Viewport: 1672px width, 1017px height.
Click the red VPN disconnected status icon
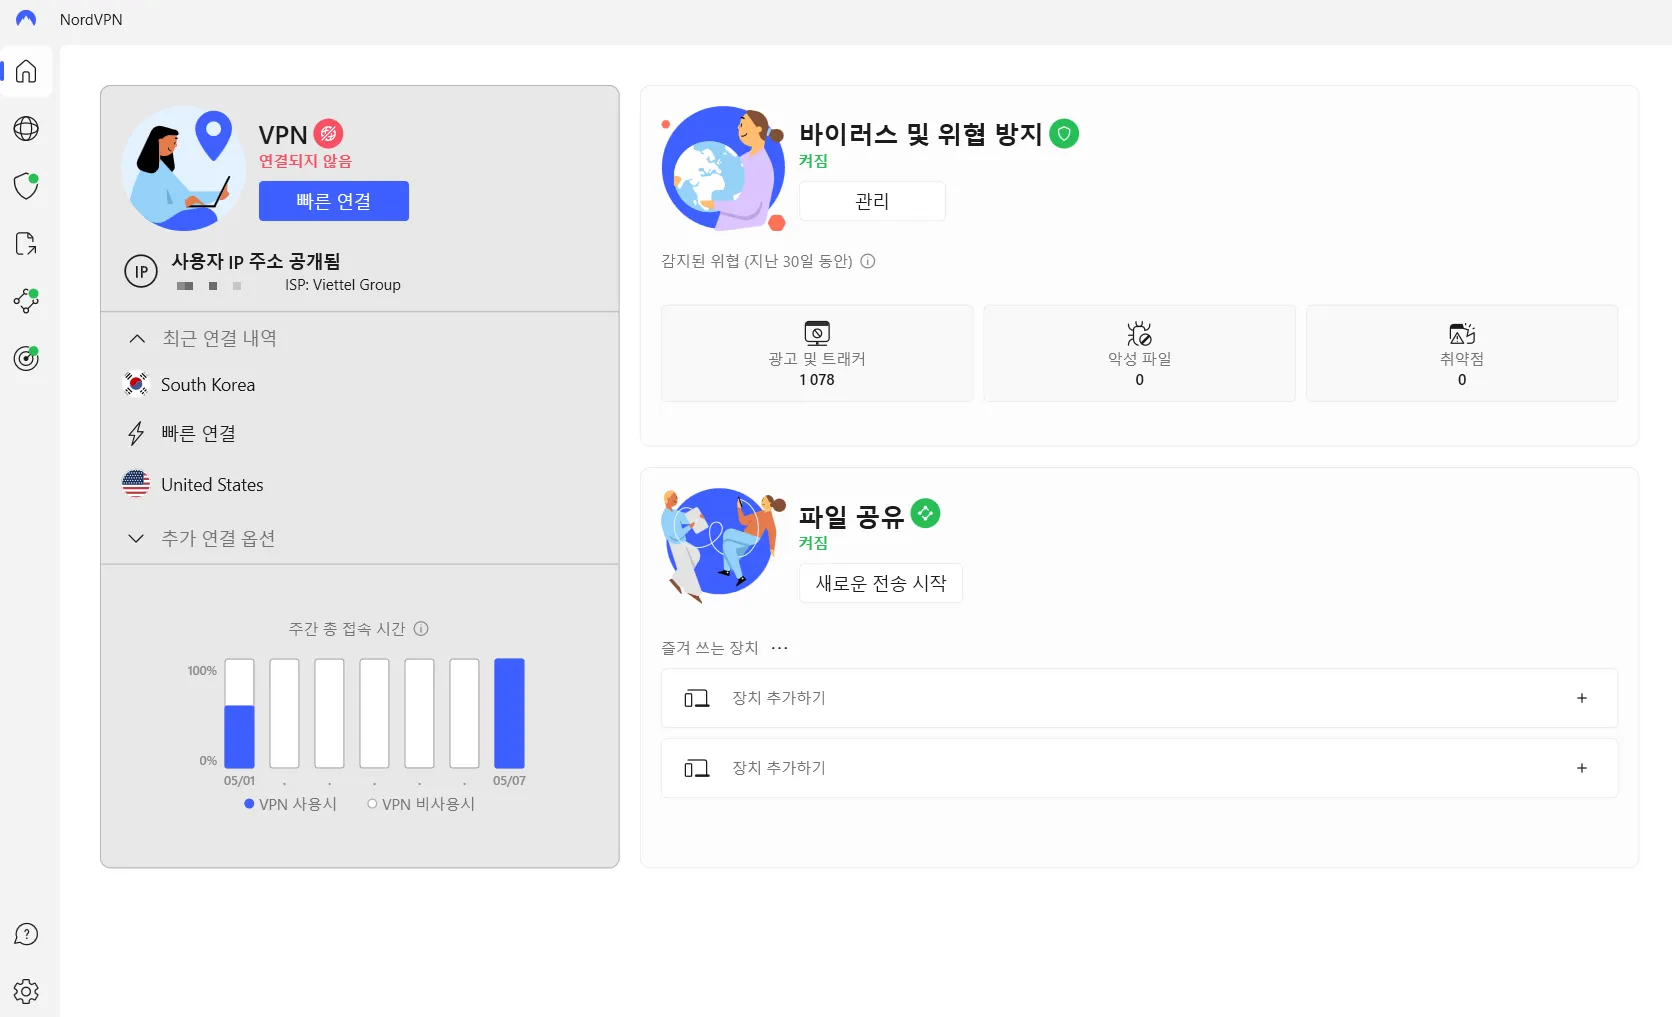(x=328, y=133)
